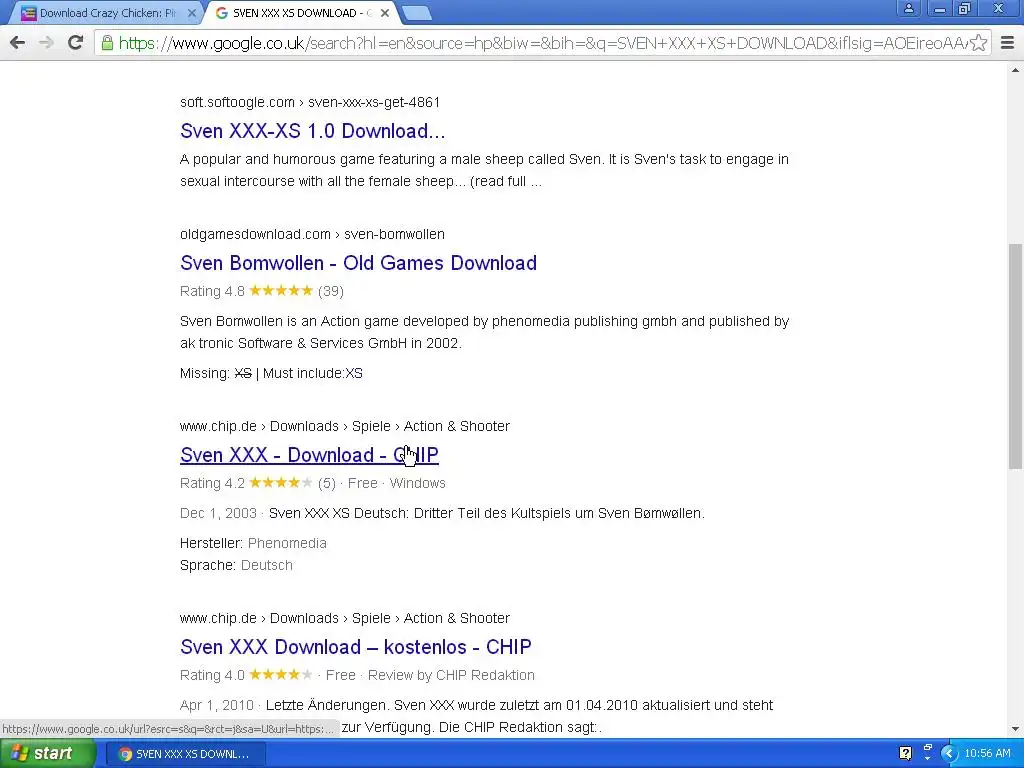Click the green padlock in the address bar
1024x768 pixels.
108,43
